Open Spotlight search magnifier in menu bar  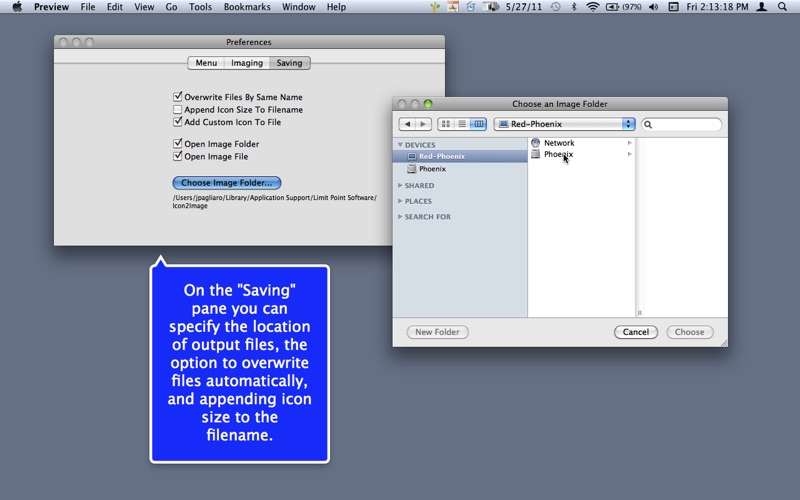click(x=782, y=7)
